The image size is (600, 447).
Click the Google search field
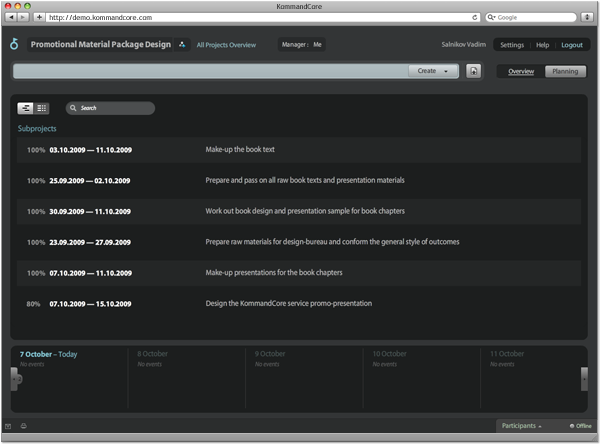click(x=531, y=17)
